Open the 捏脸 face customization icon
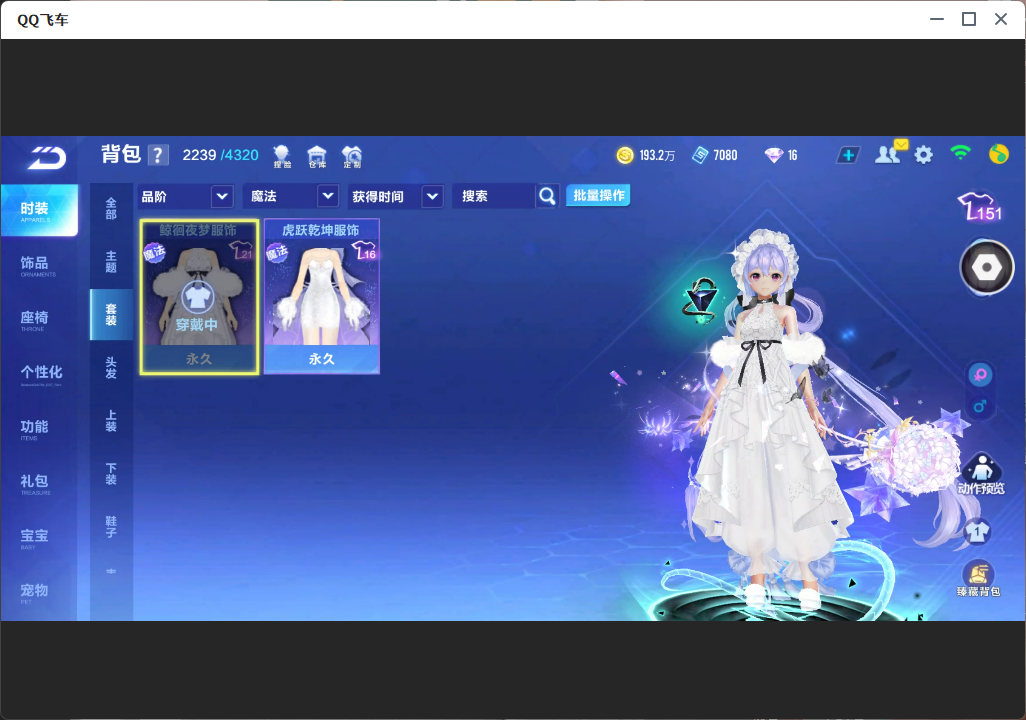Screen dimensions: 1026x720 tap(282, 157)
